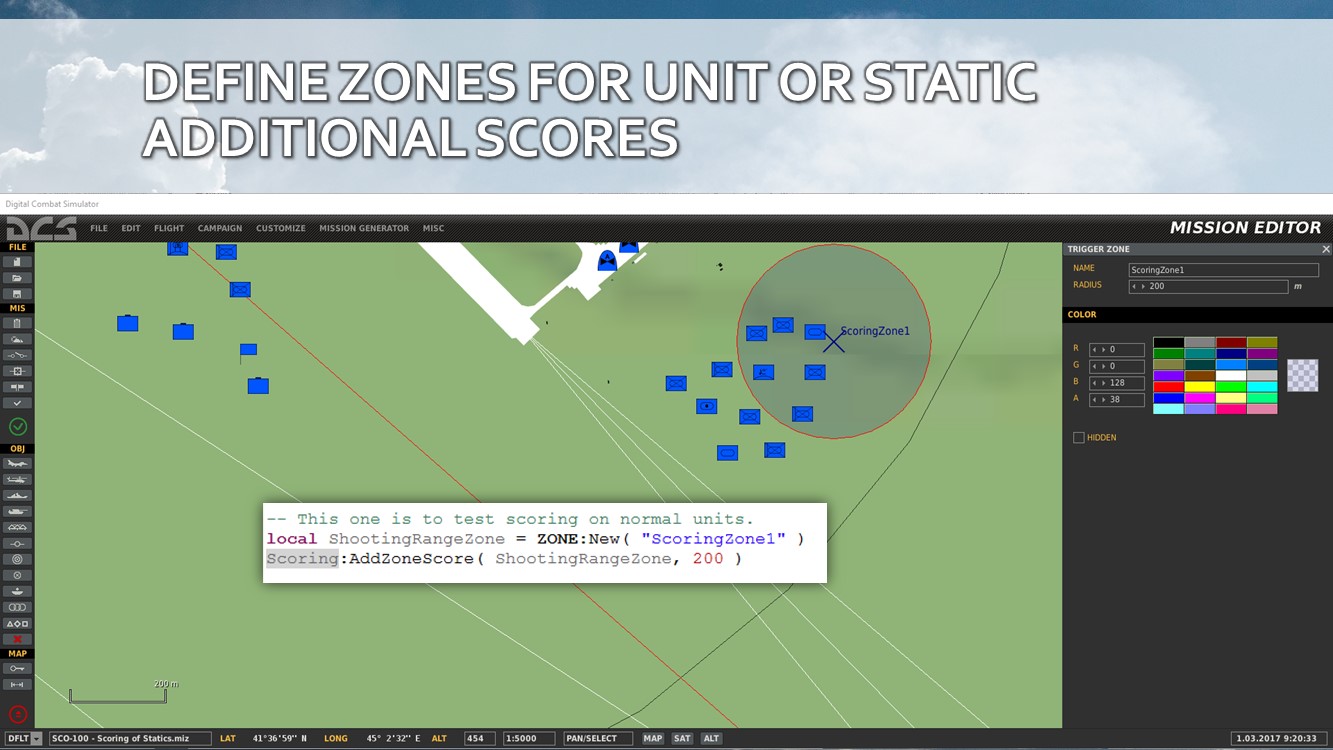Enable the HIDDEN checkbox for trigger zone
This screenshot has height=750, width=1333.
(1079, 438)
